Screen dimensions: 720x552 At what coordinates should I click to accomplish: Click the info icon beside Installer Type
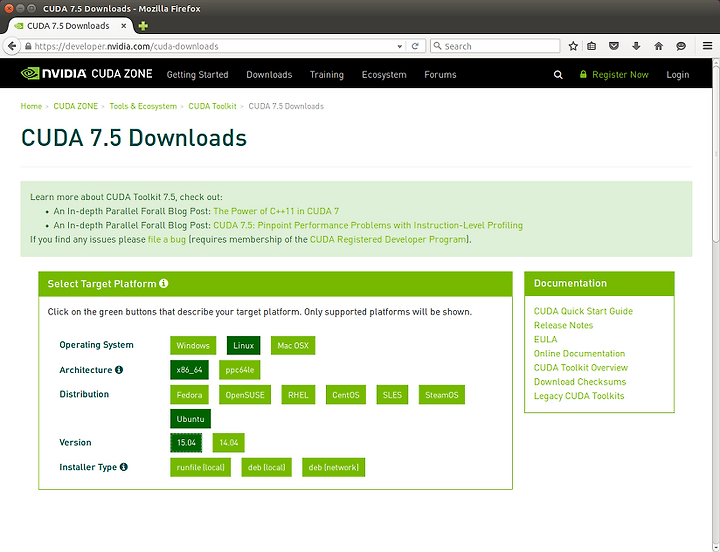tap(124, 467)
